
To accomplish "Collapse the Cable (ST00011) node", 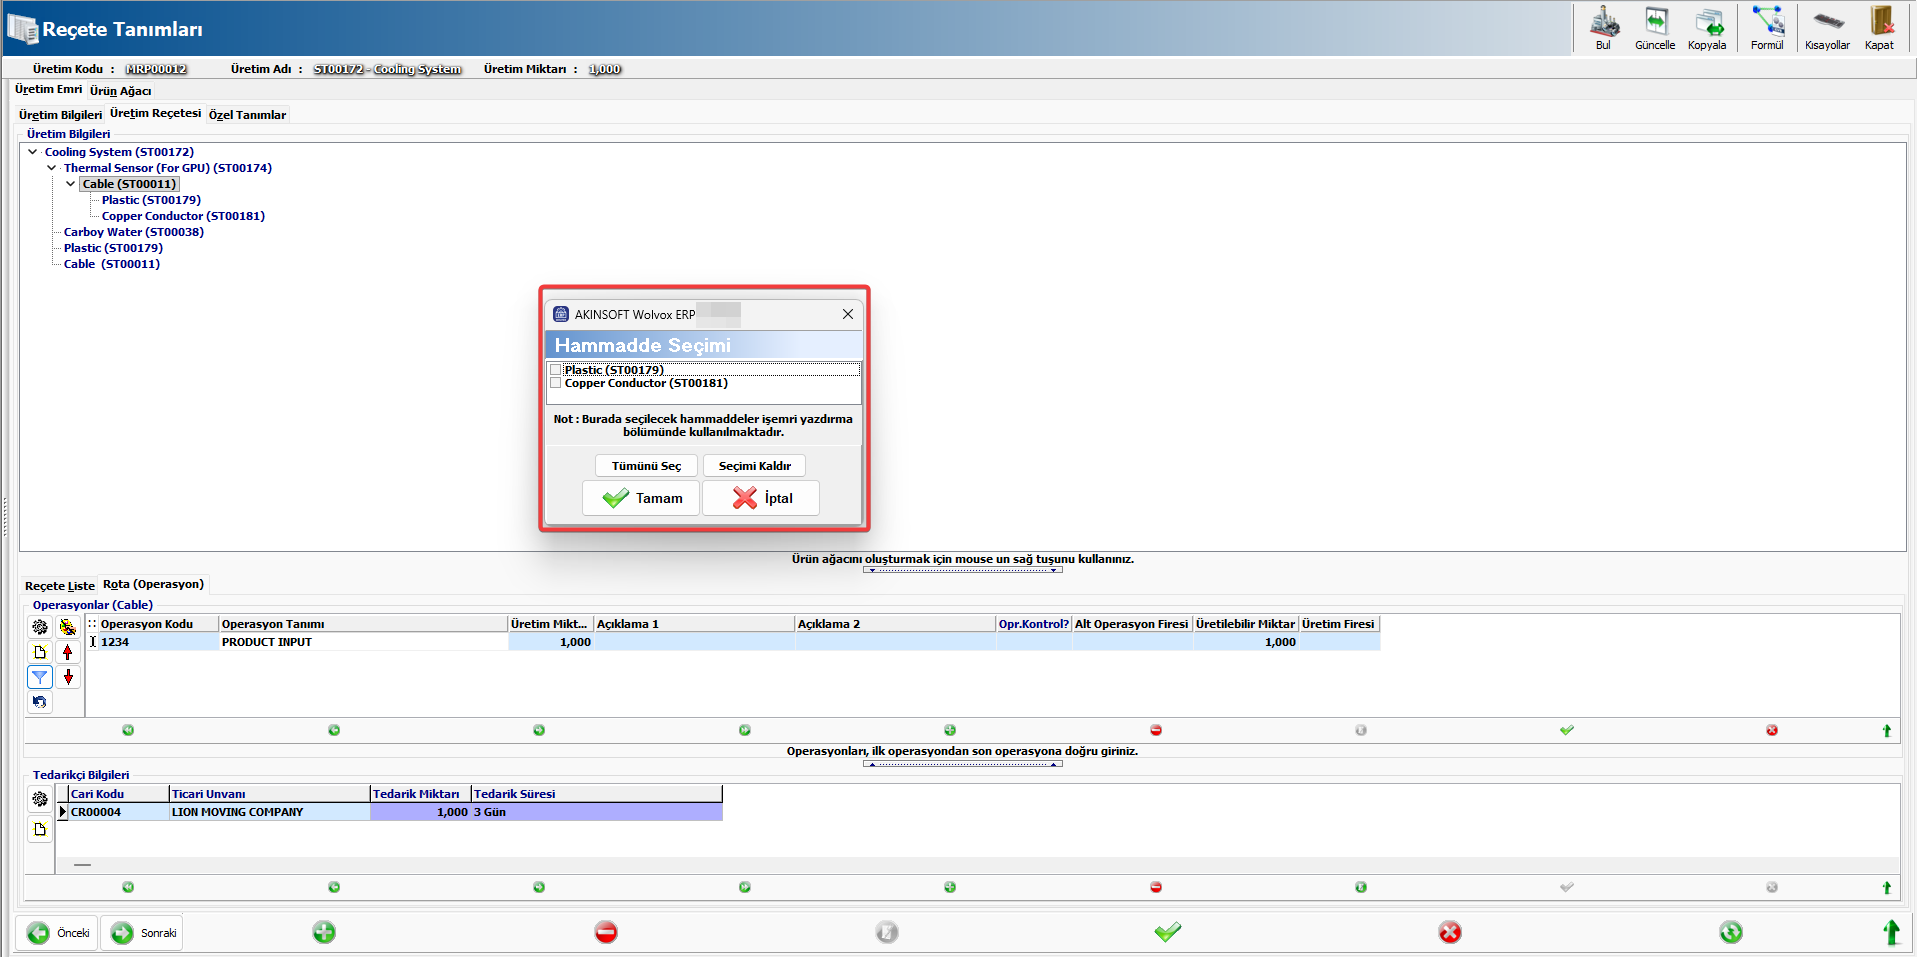I will [x=70, y=184].
